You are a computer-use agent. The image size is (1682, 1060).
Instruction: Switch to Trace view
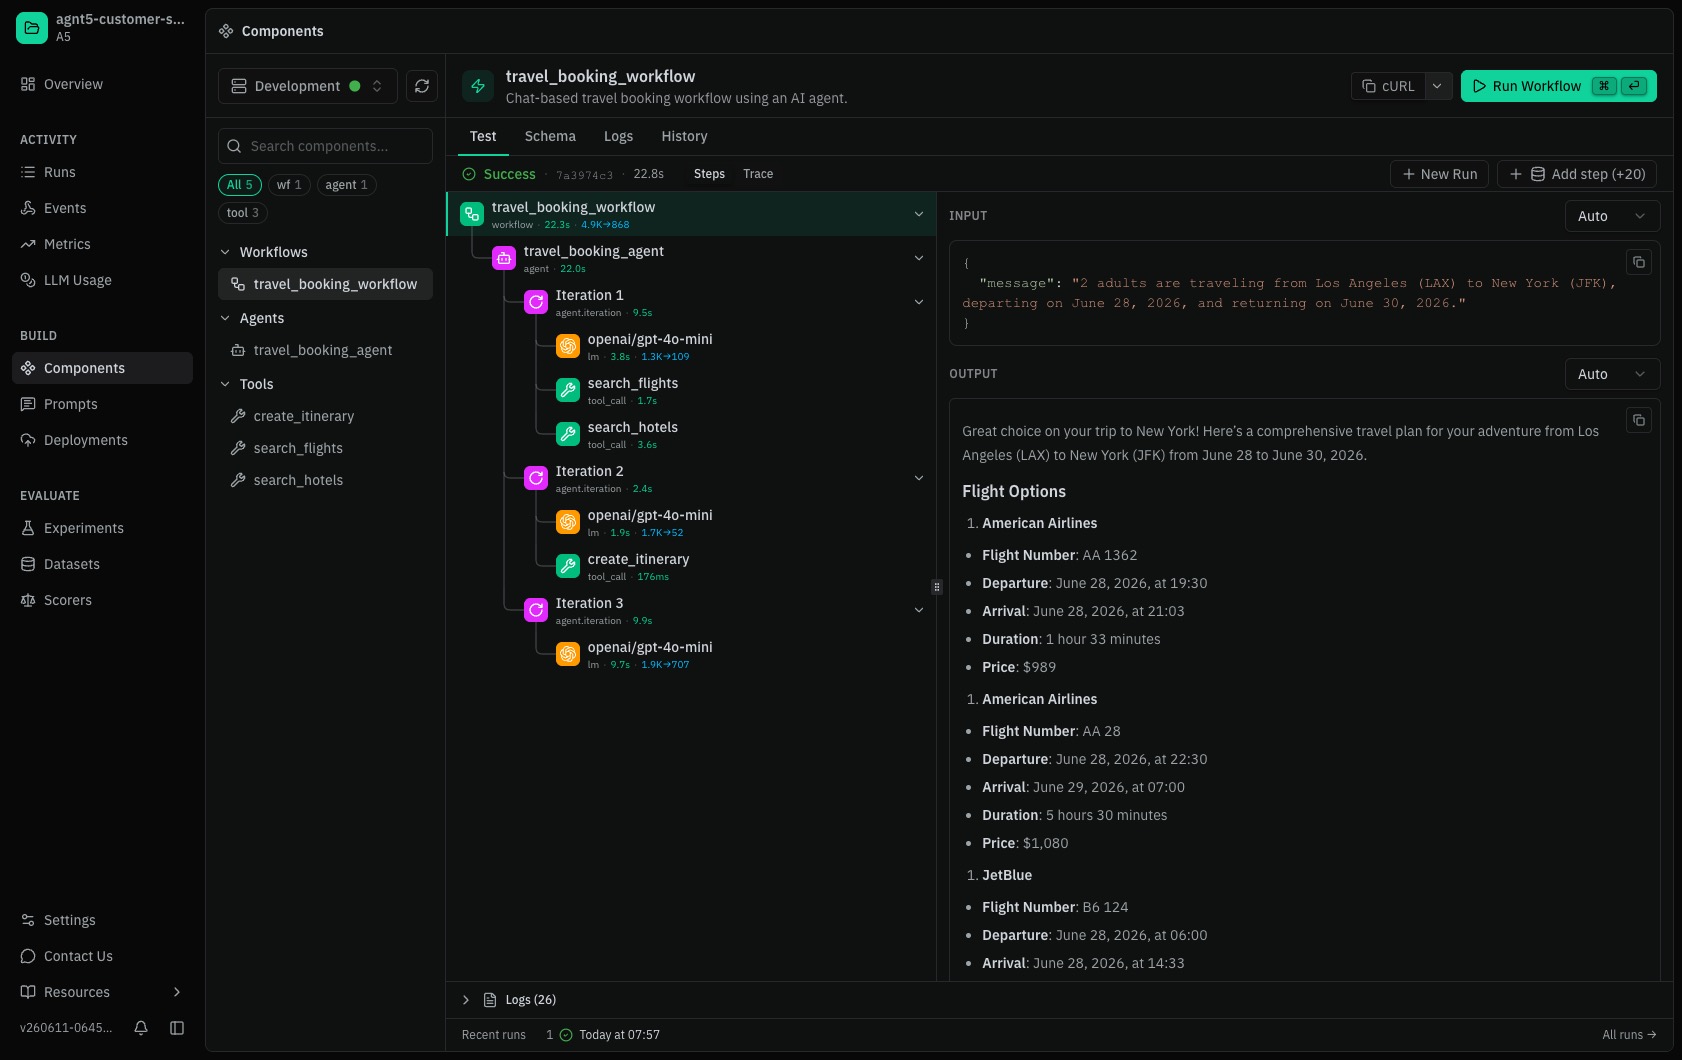(758, 174)
